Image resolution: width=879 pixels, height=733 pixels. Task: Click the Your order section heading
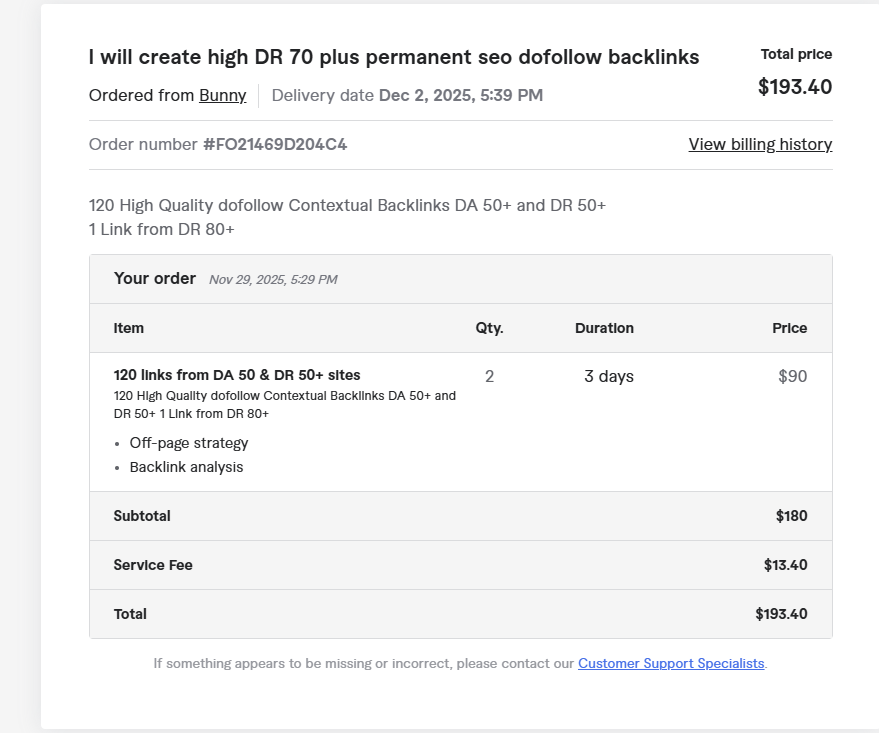click(155, 279)
